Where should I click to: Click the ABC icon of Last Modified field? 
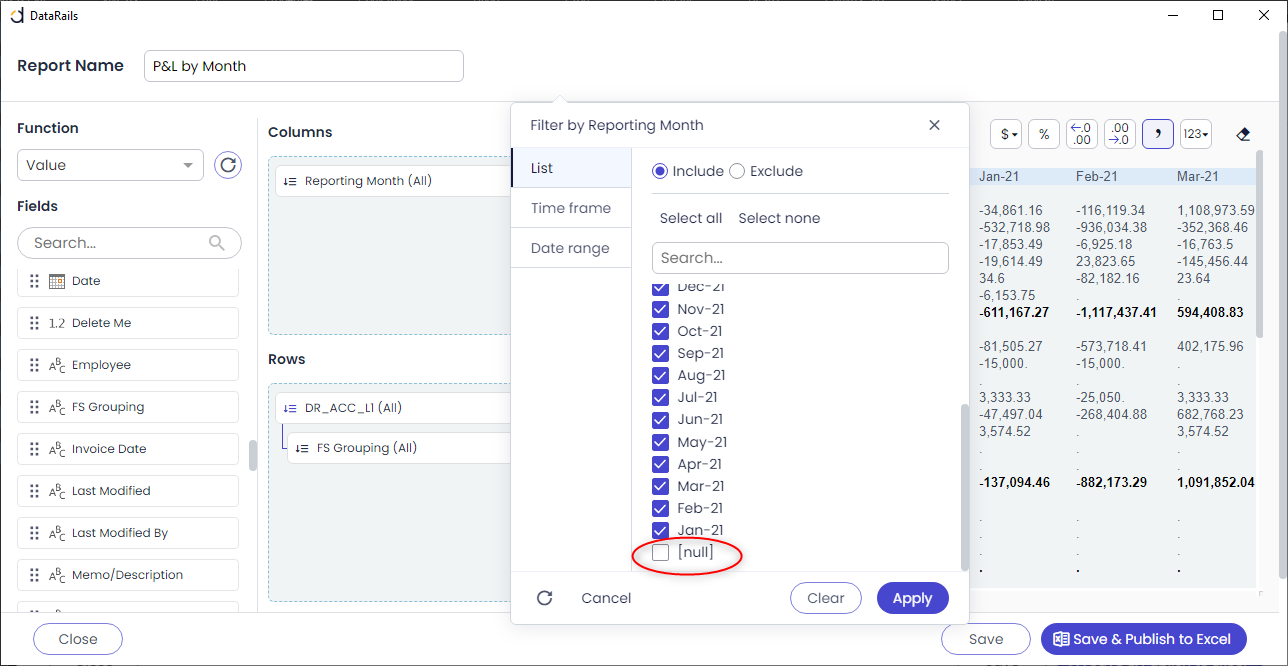point(57,492)
